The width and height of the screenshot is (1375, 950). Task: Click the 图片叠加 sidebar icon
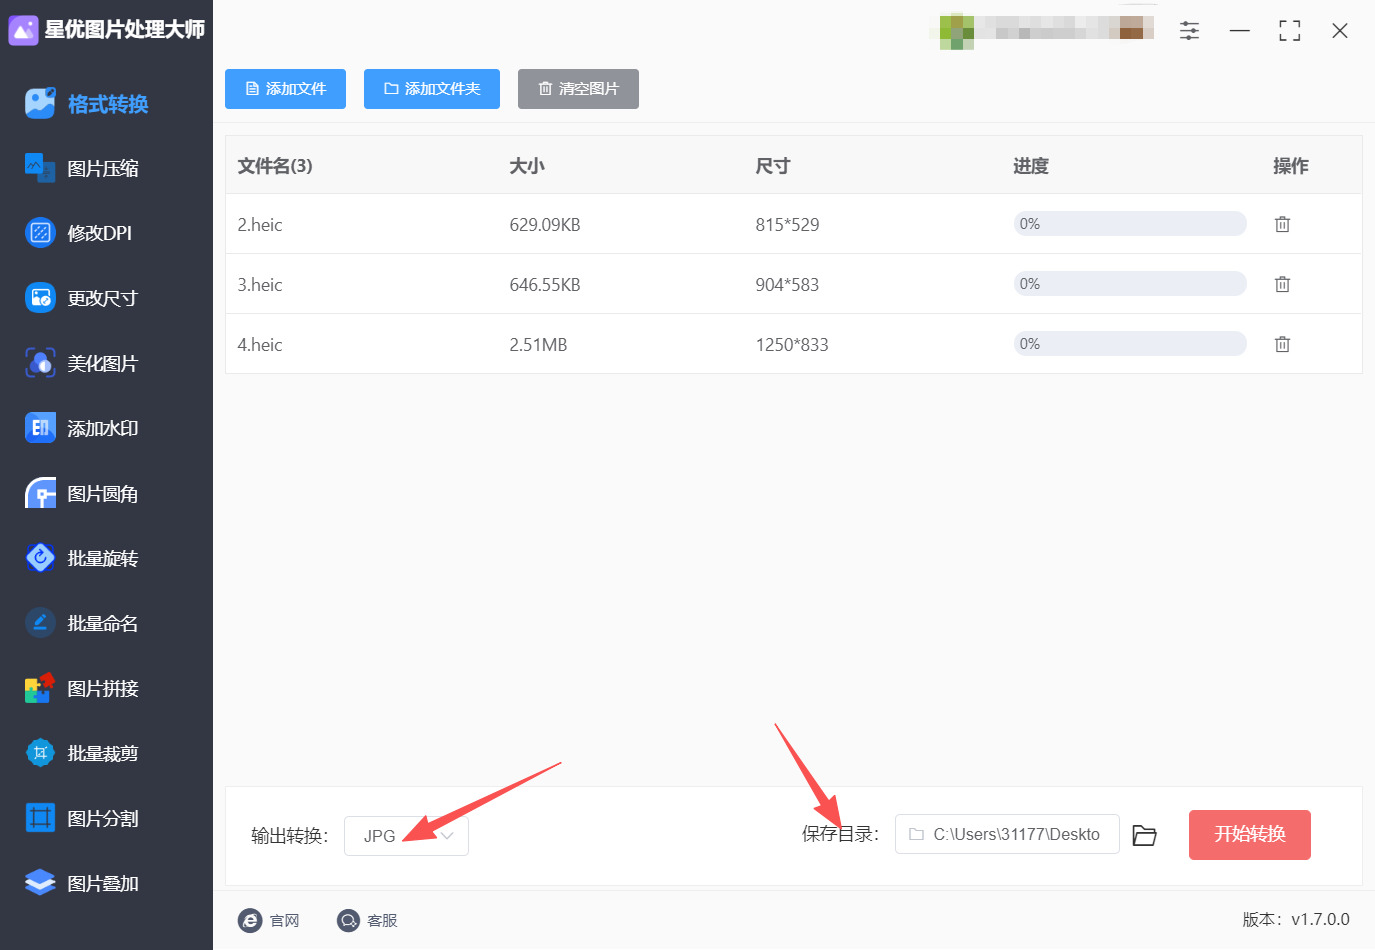pos(40,883)
